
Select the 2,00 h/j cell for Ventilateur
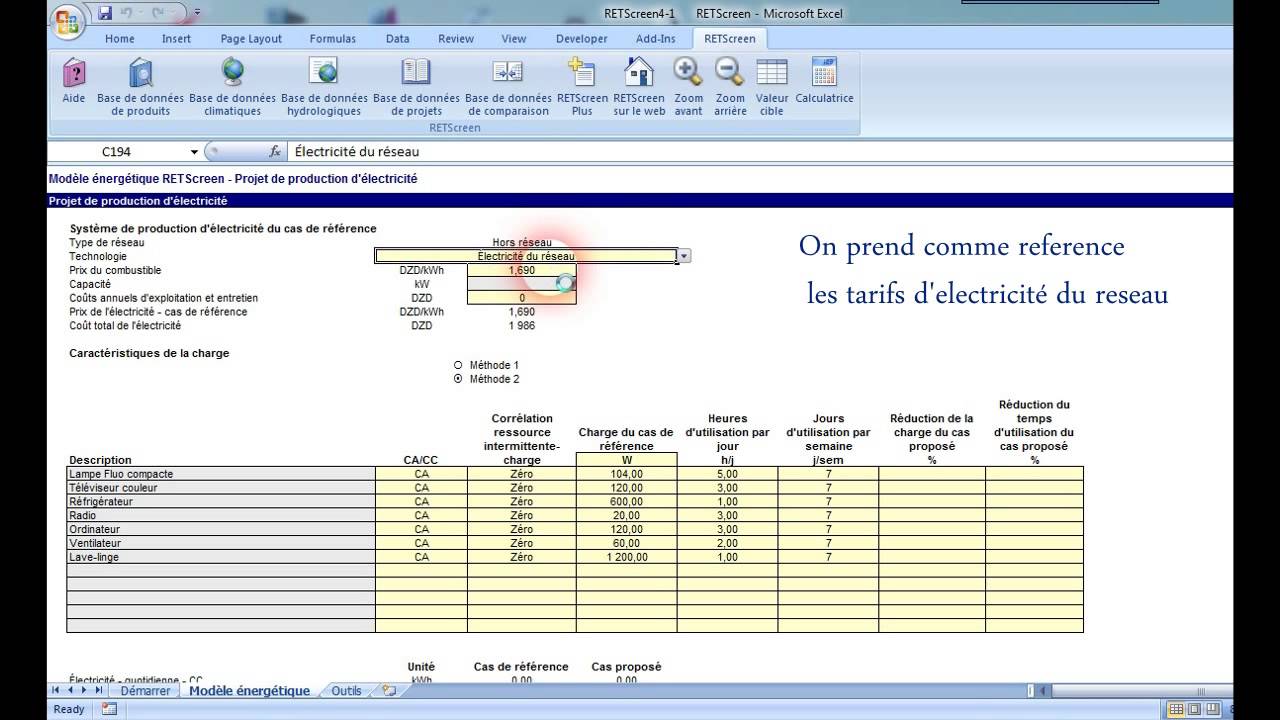(x=727, y=543)
